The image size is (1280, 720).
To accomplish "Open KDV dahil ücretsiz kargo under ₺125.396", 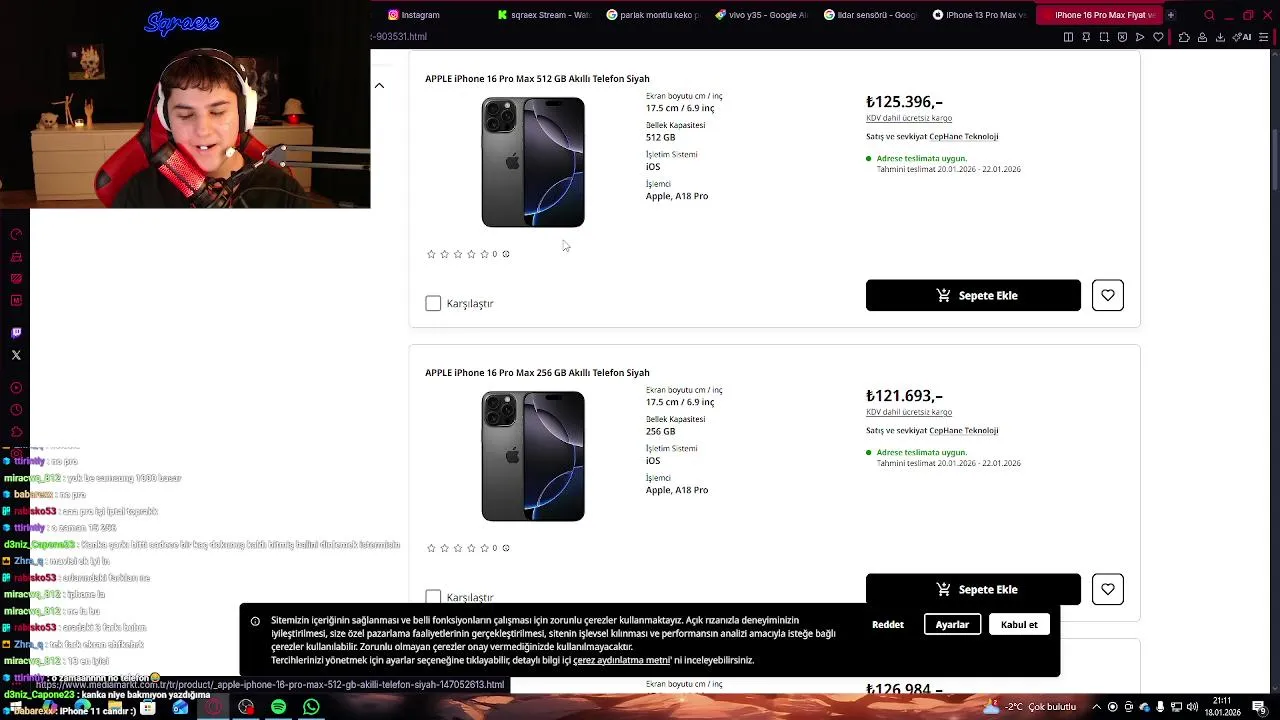I will tap(909, 118).
